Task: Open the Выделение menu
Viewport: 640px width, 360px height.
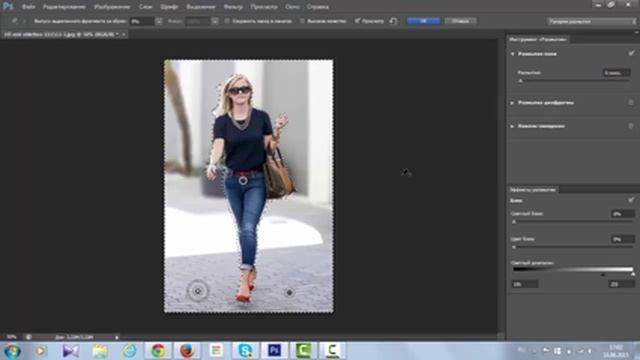Action: click(x=201, y=7)
